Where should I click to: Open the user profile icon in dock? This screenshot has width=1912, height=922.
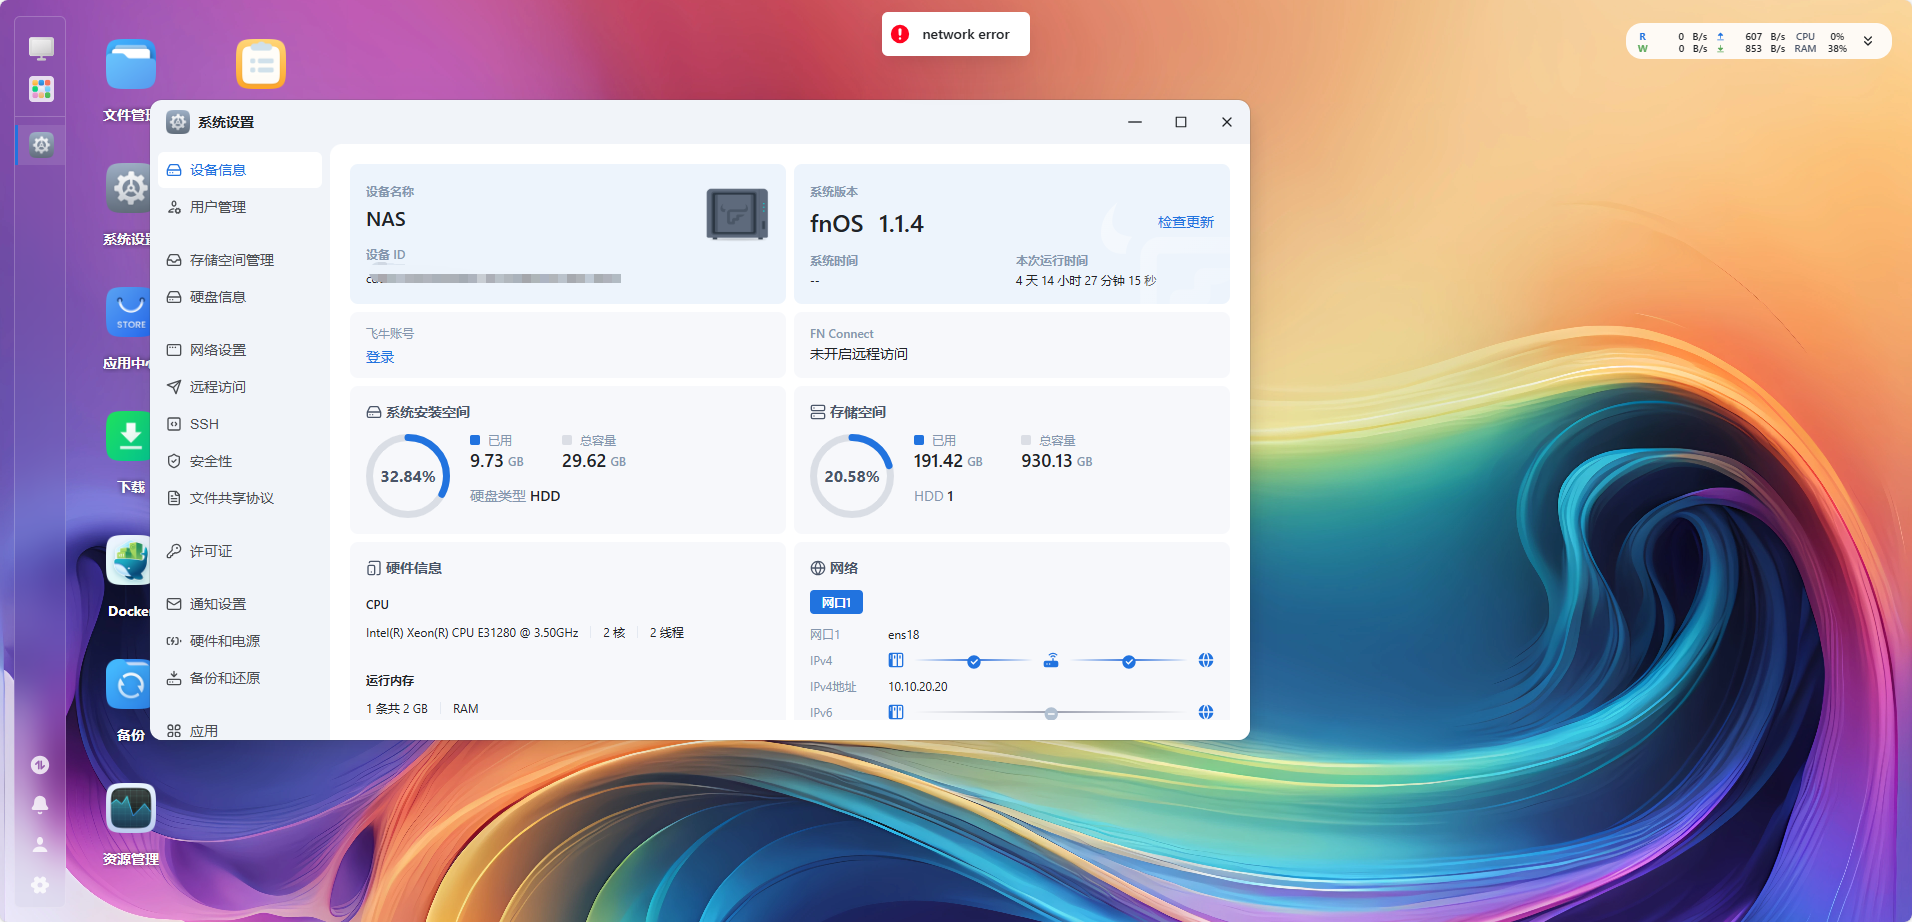tap(40, 845)
